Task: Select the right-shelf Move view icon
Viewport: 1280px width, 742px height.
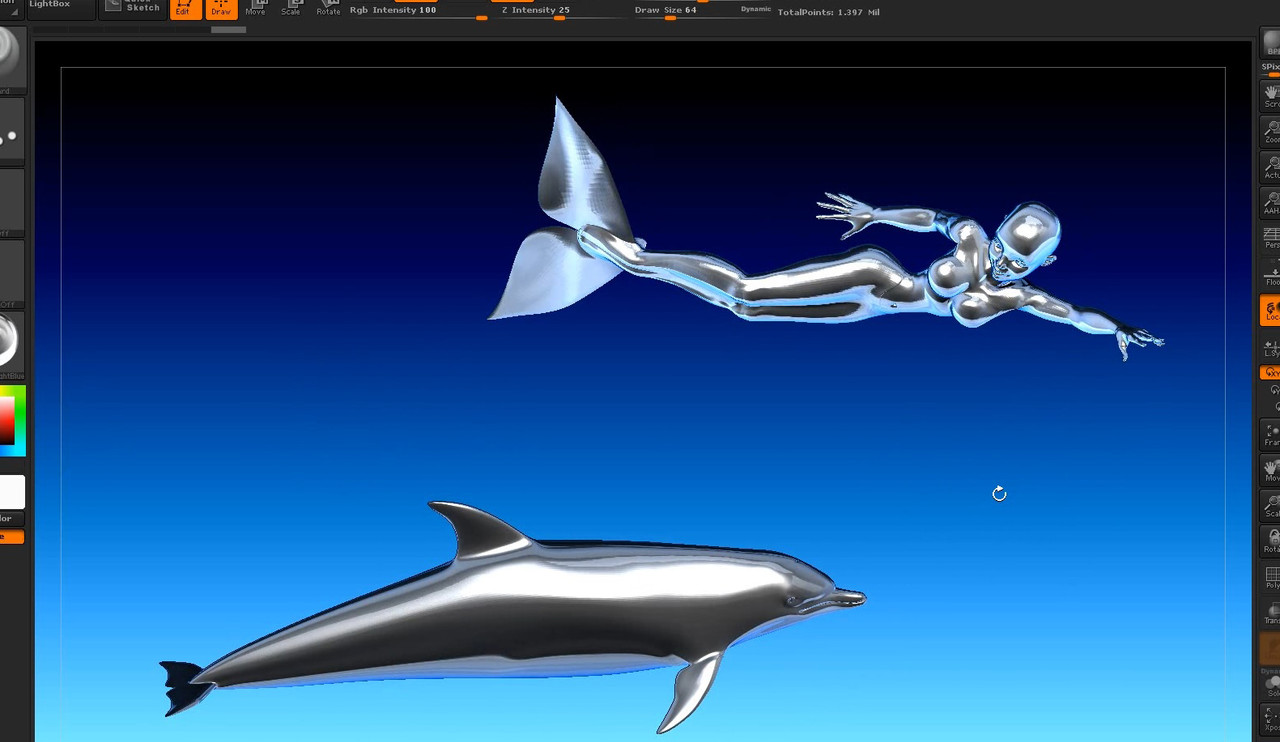Action: pos(1270,470)
